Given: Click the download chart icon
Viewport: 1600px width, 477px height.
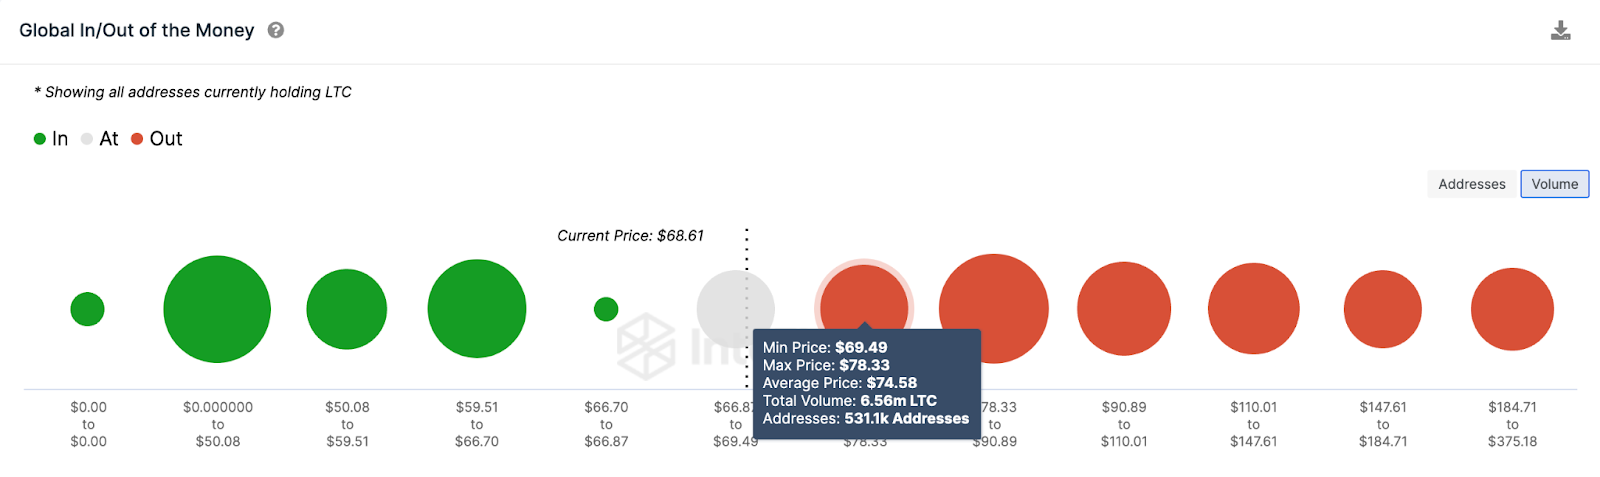Looking at the screenshot, I should (x=1560, y=31).
